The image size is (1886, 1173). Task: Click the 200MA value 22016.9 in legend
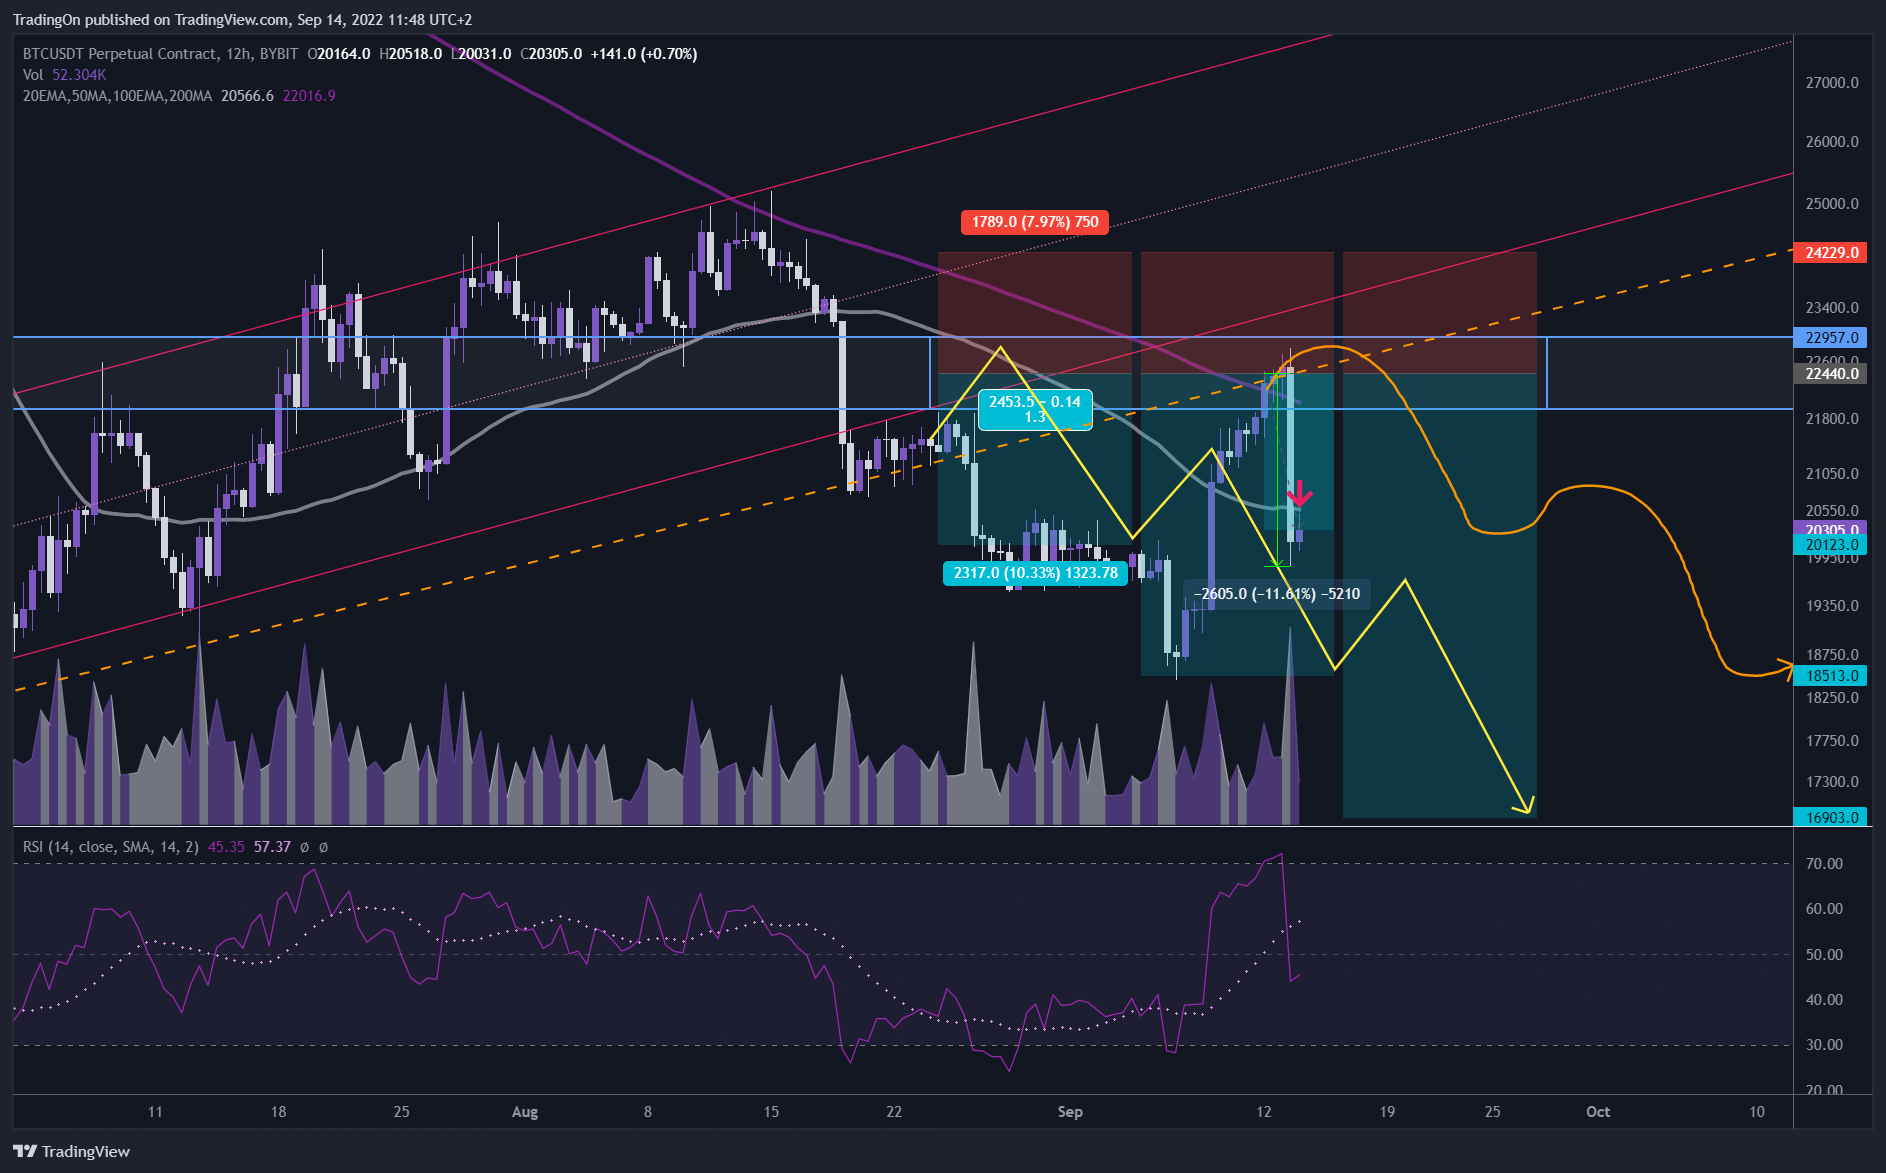[x=309, y=96]
